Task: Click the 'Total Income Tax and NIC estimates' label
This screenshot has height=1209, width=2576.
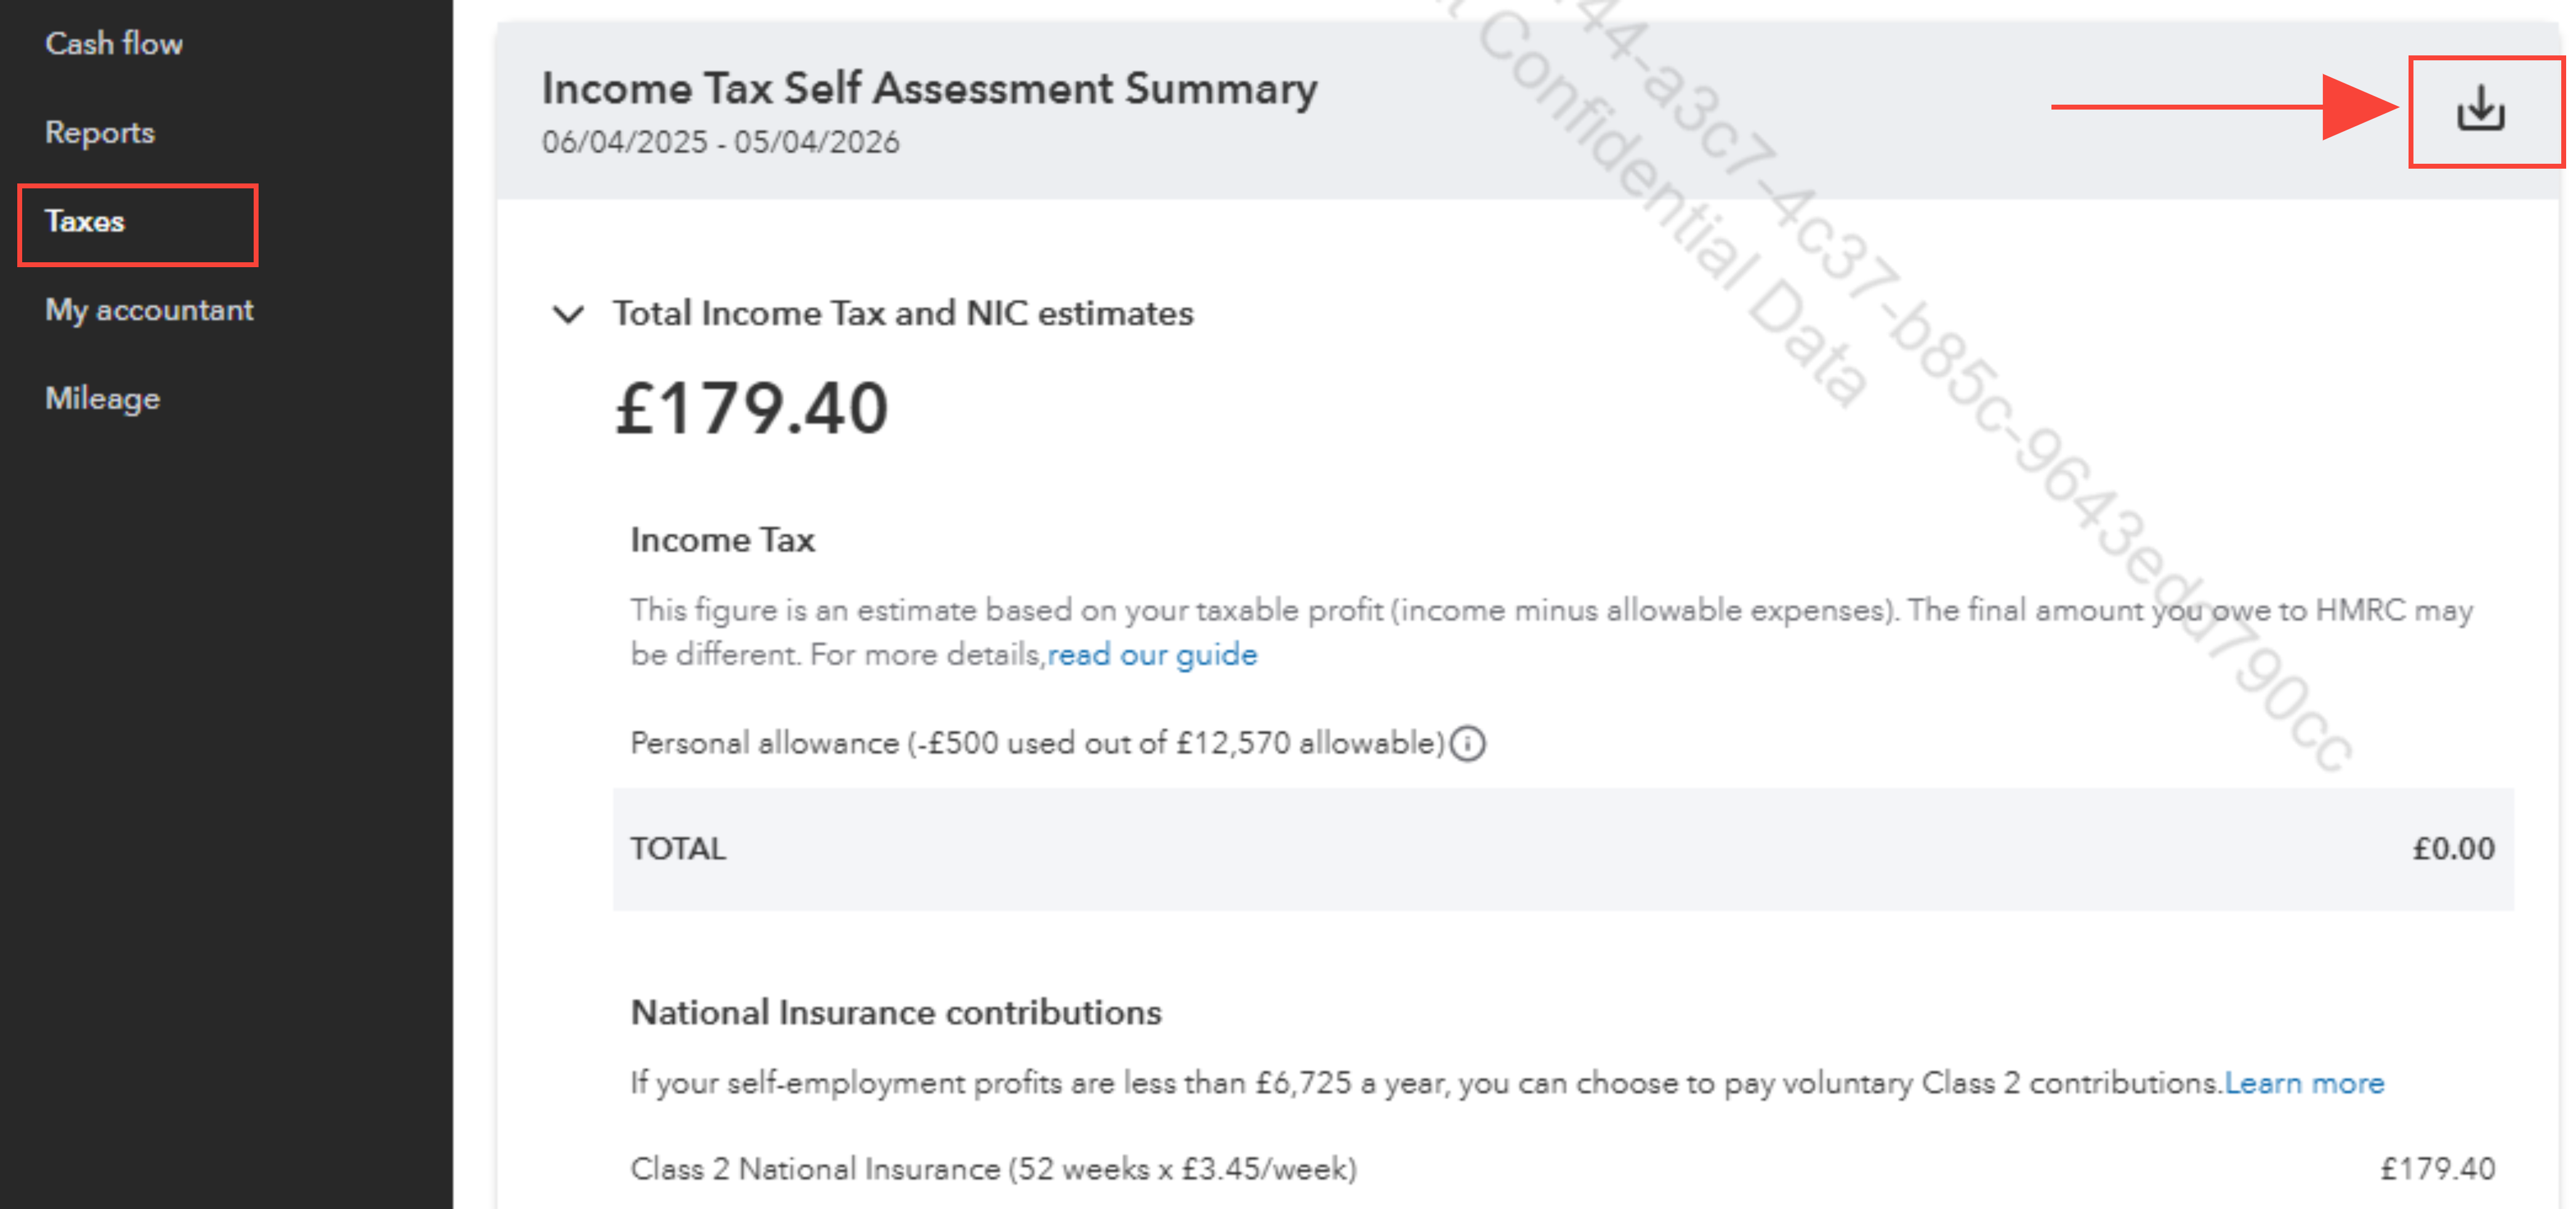Action: click(x=903, y=314)
